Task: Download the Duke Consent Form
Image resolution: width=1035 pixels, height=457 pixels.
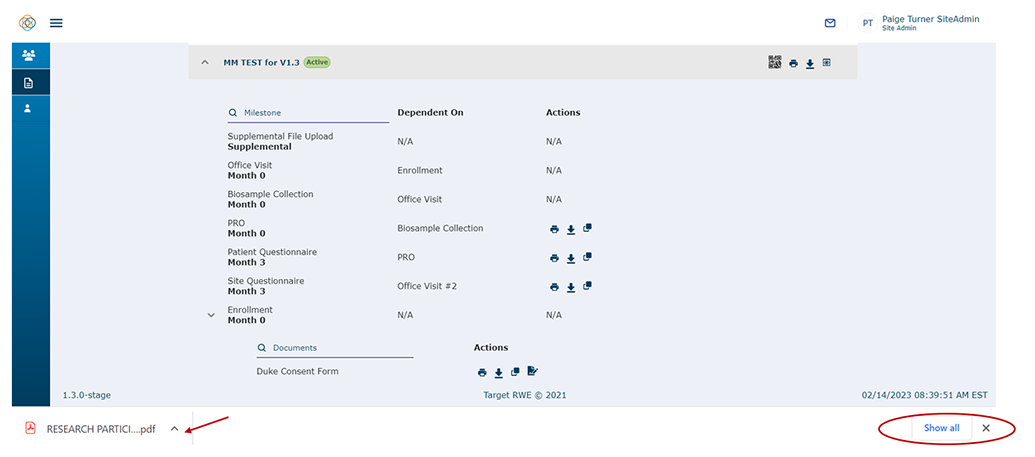Action: click(498, 373)
